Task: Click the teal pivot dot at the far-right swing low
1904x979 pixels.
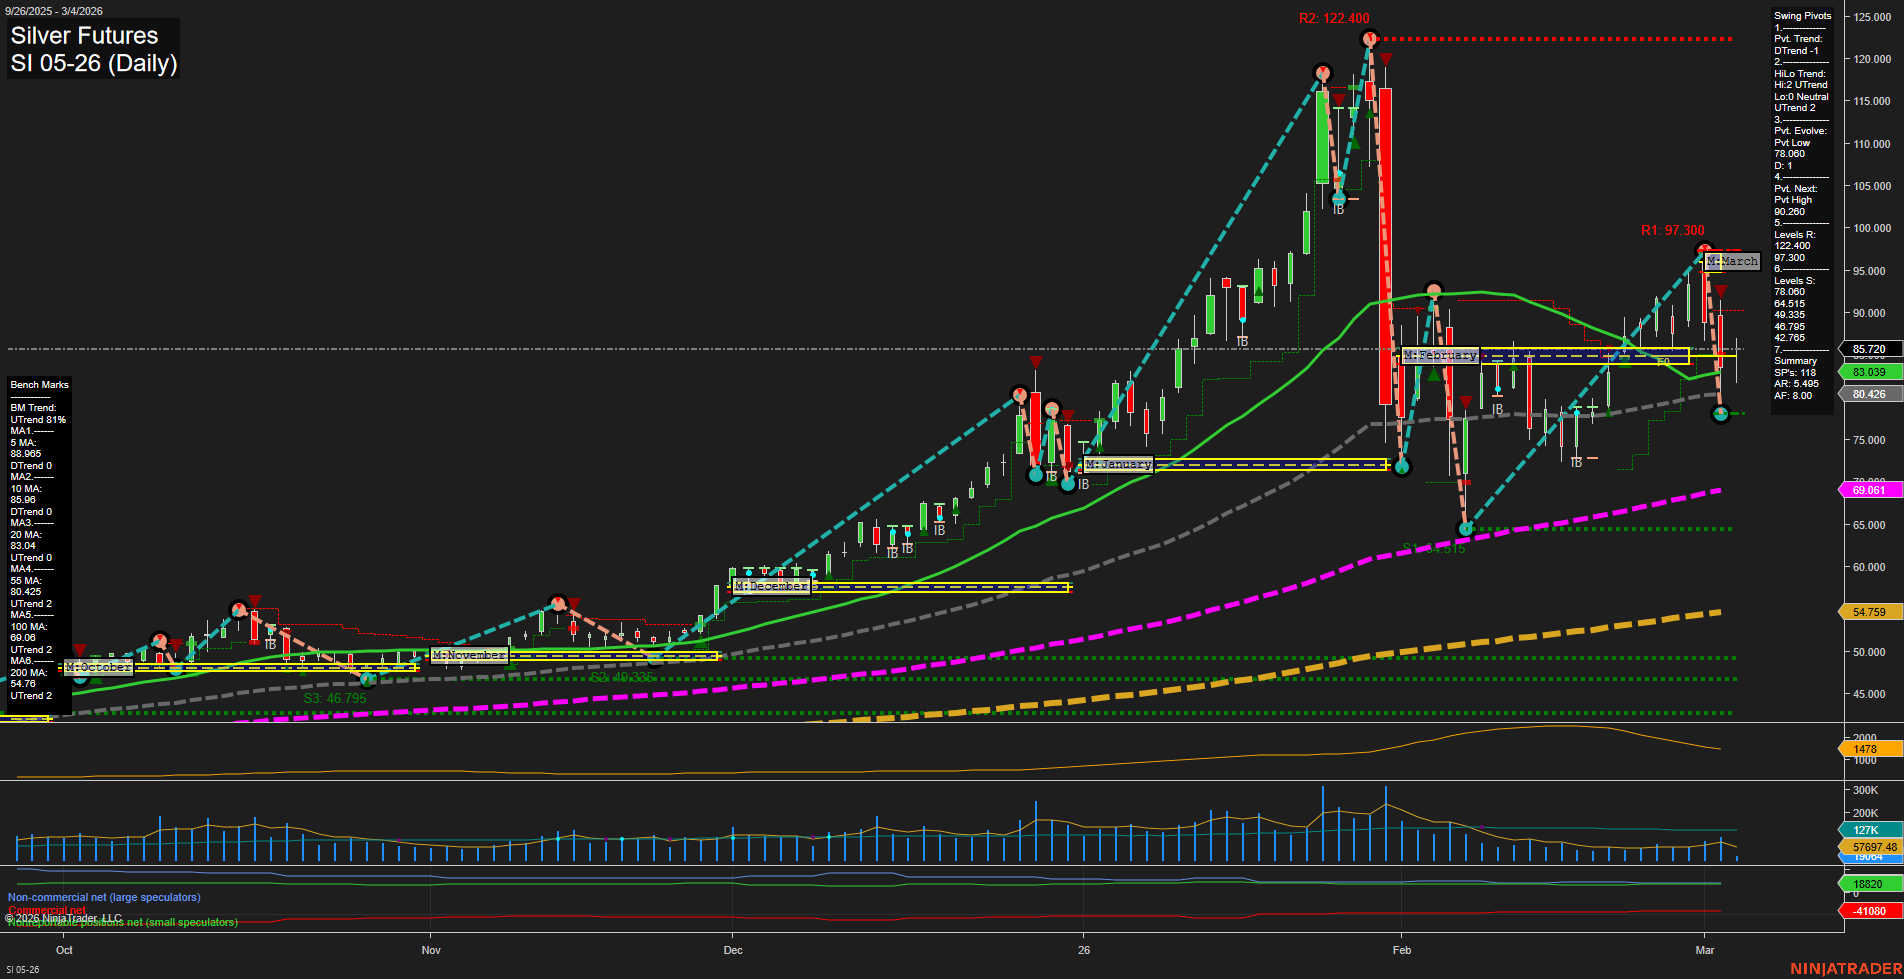Action: [1723, 413]
